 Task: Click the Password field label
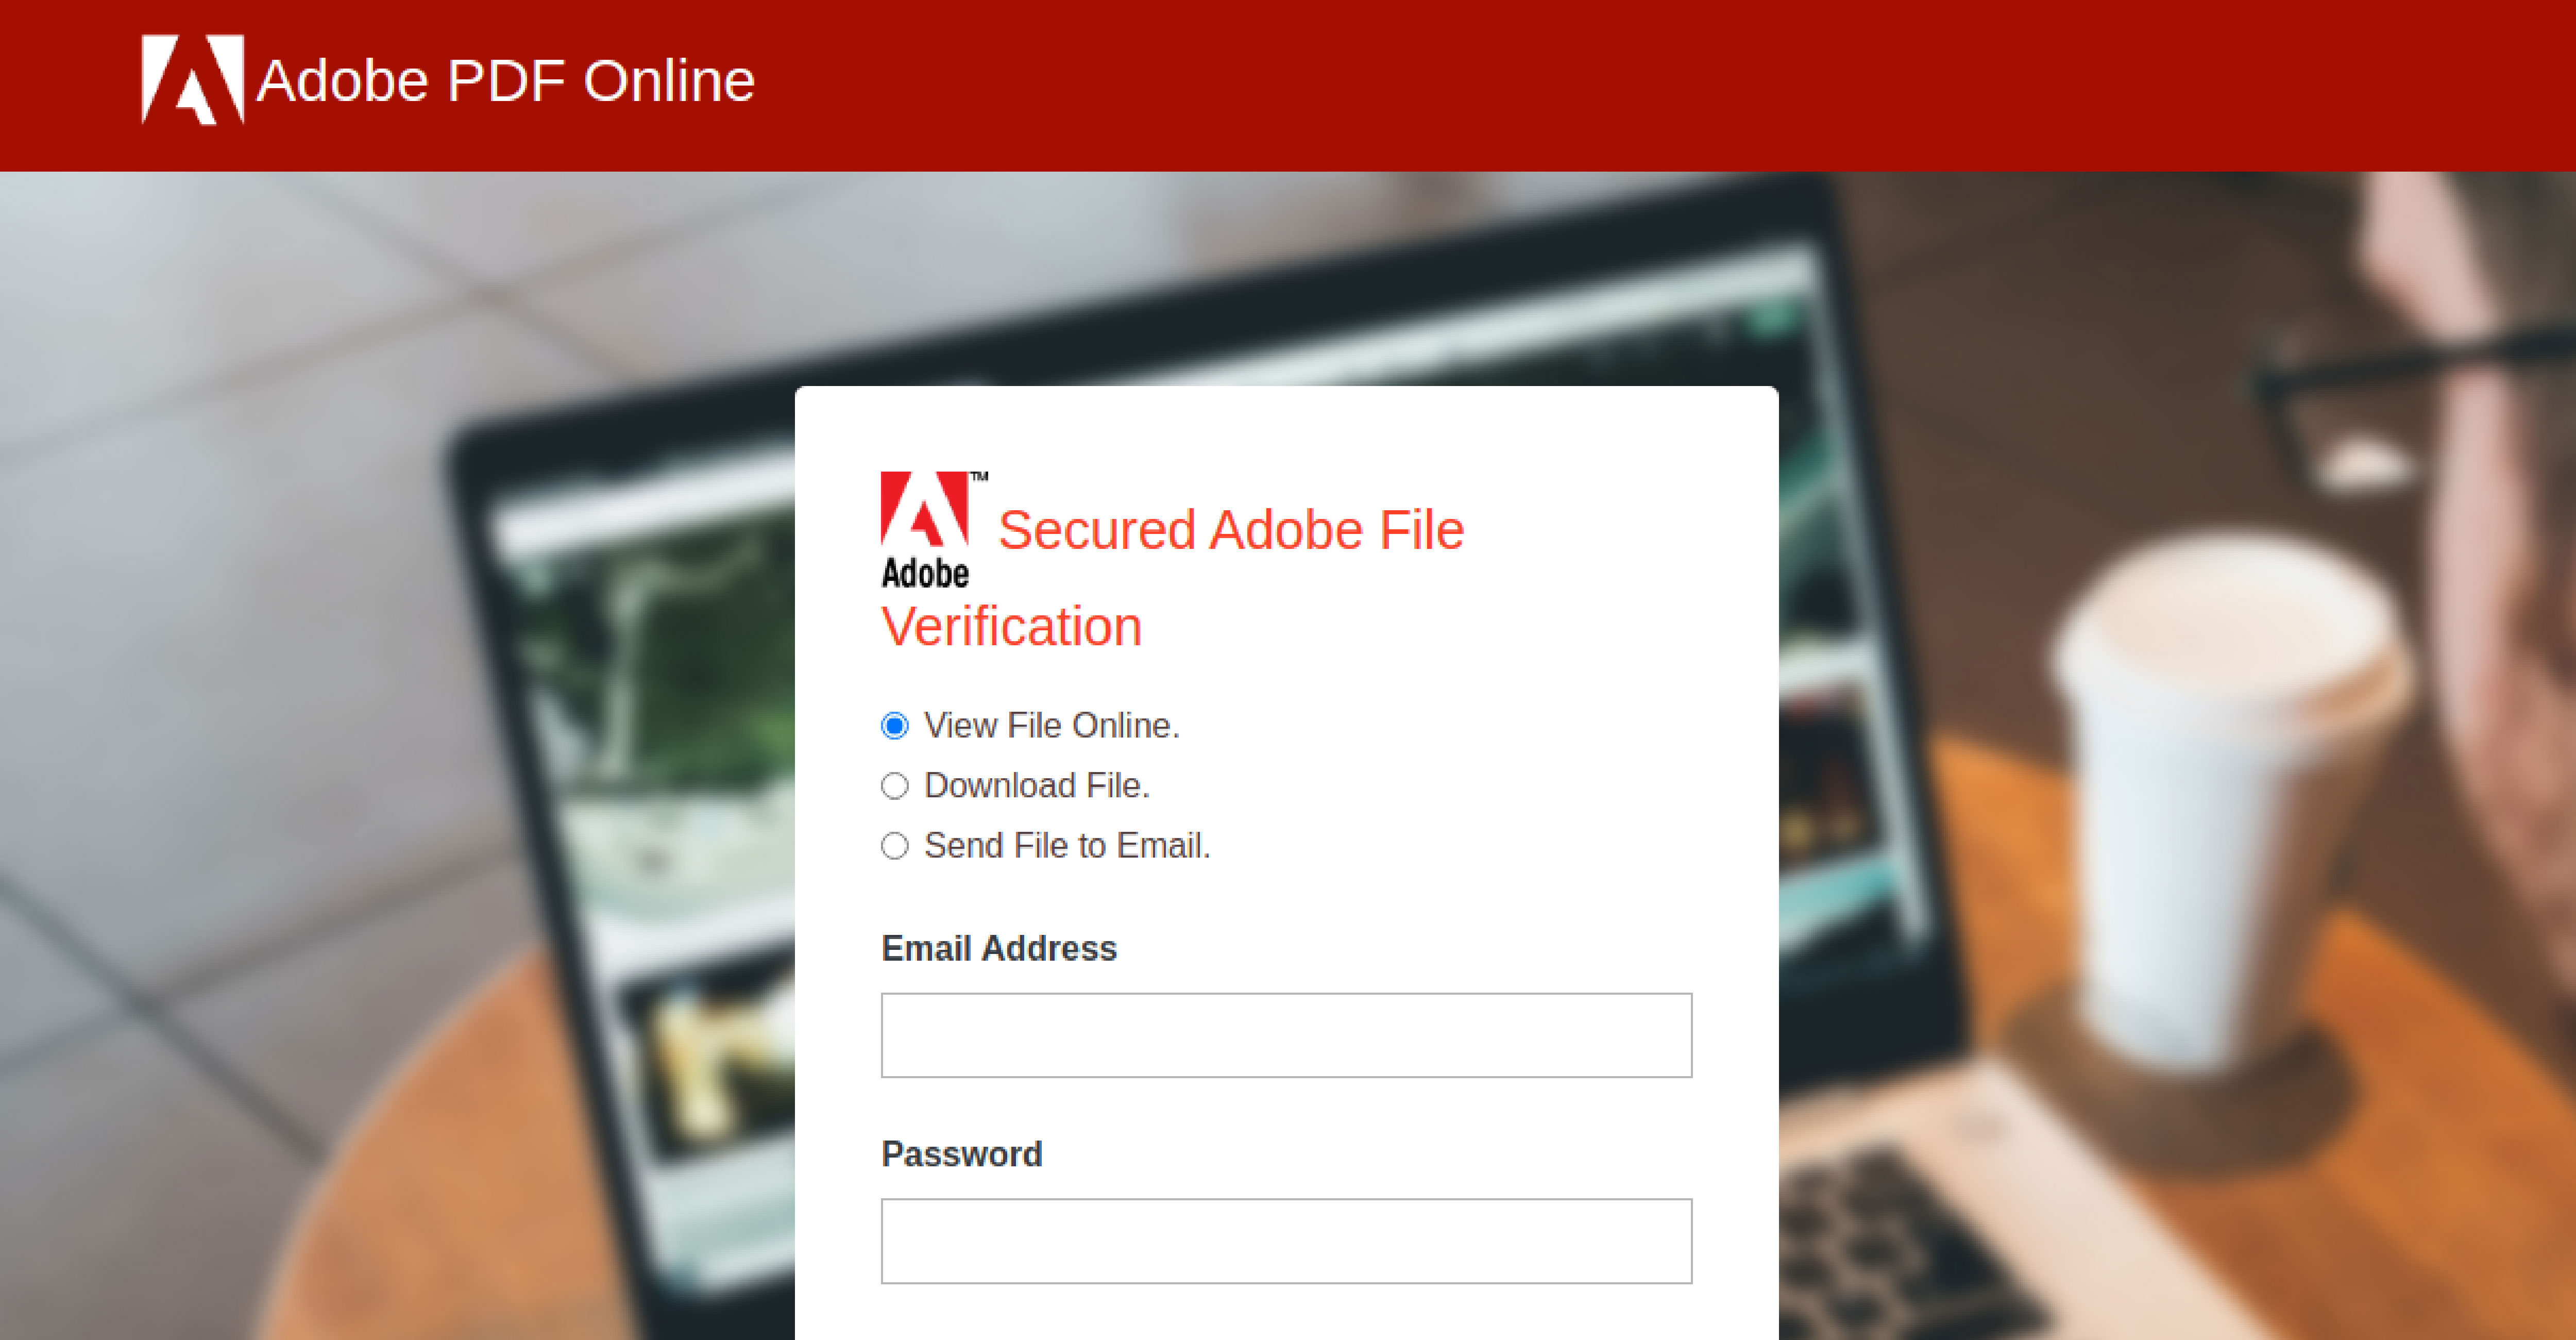click(x=961, y=1154)
